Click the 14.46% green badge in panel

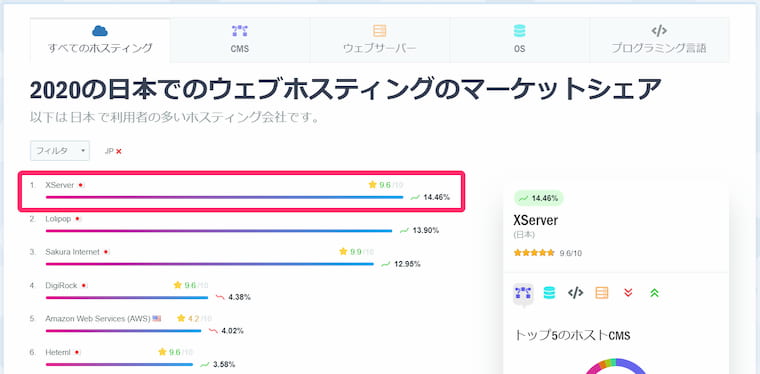click(x=538, y=198)
